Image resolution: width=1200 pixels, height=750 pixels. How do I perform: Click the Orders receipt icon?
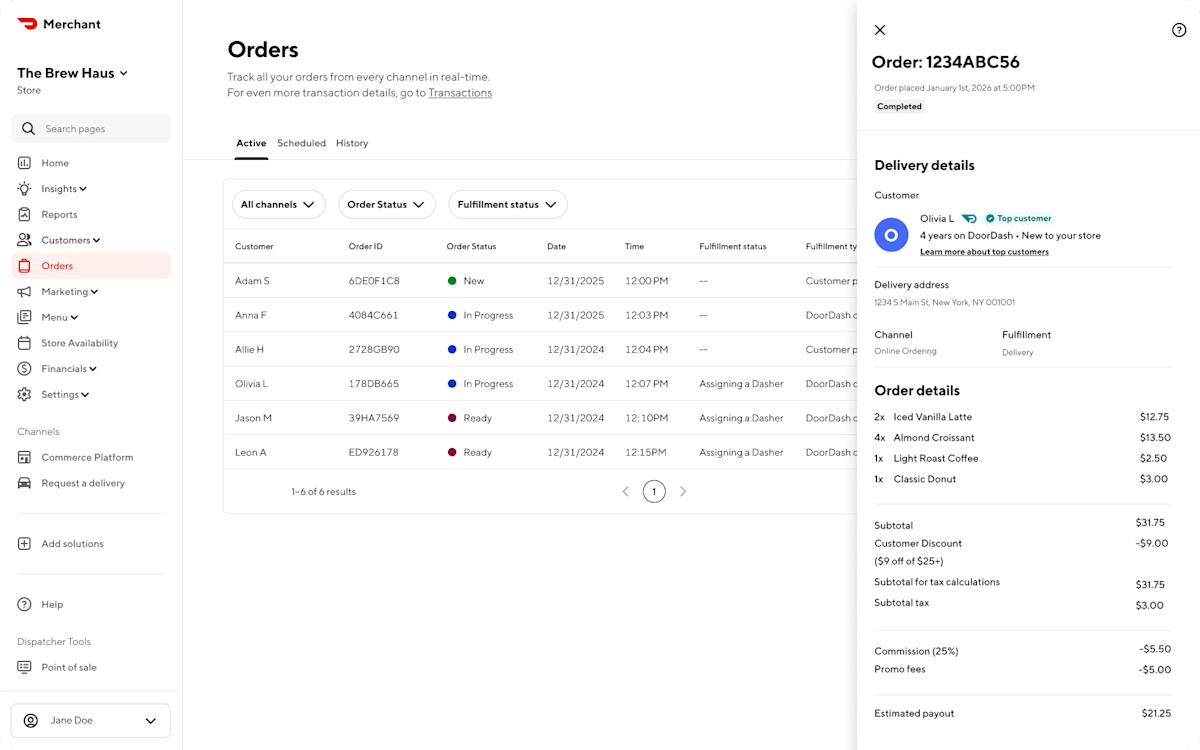tap(22, 265)
